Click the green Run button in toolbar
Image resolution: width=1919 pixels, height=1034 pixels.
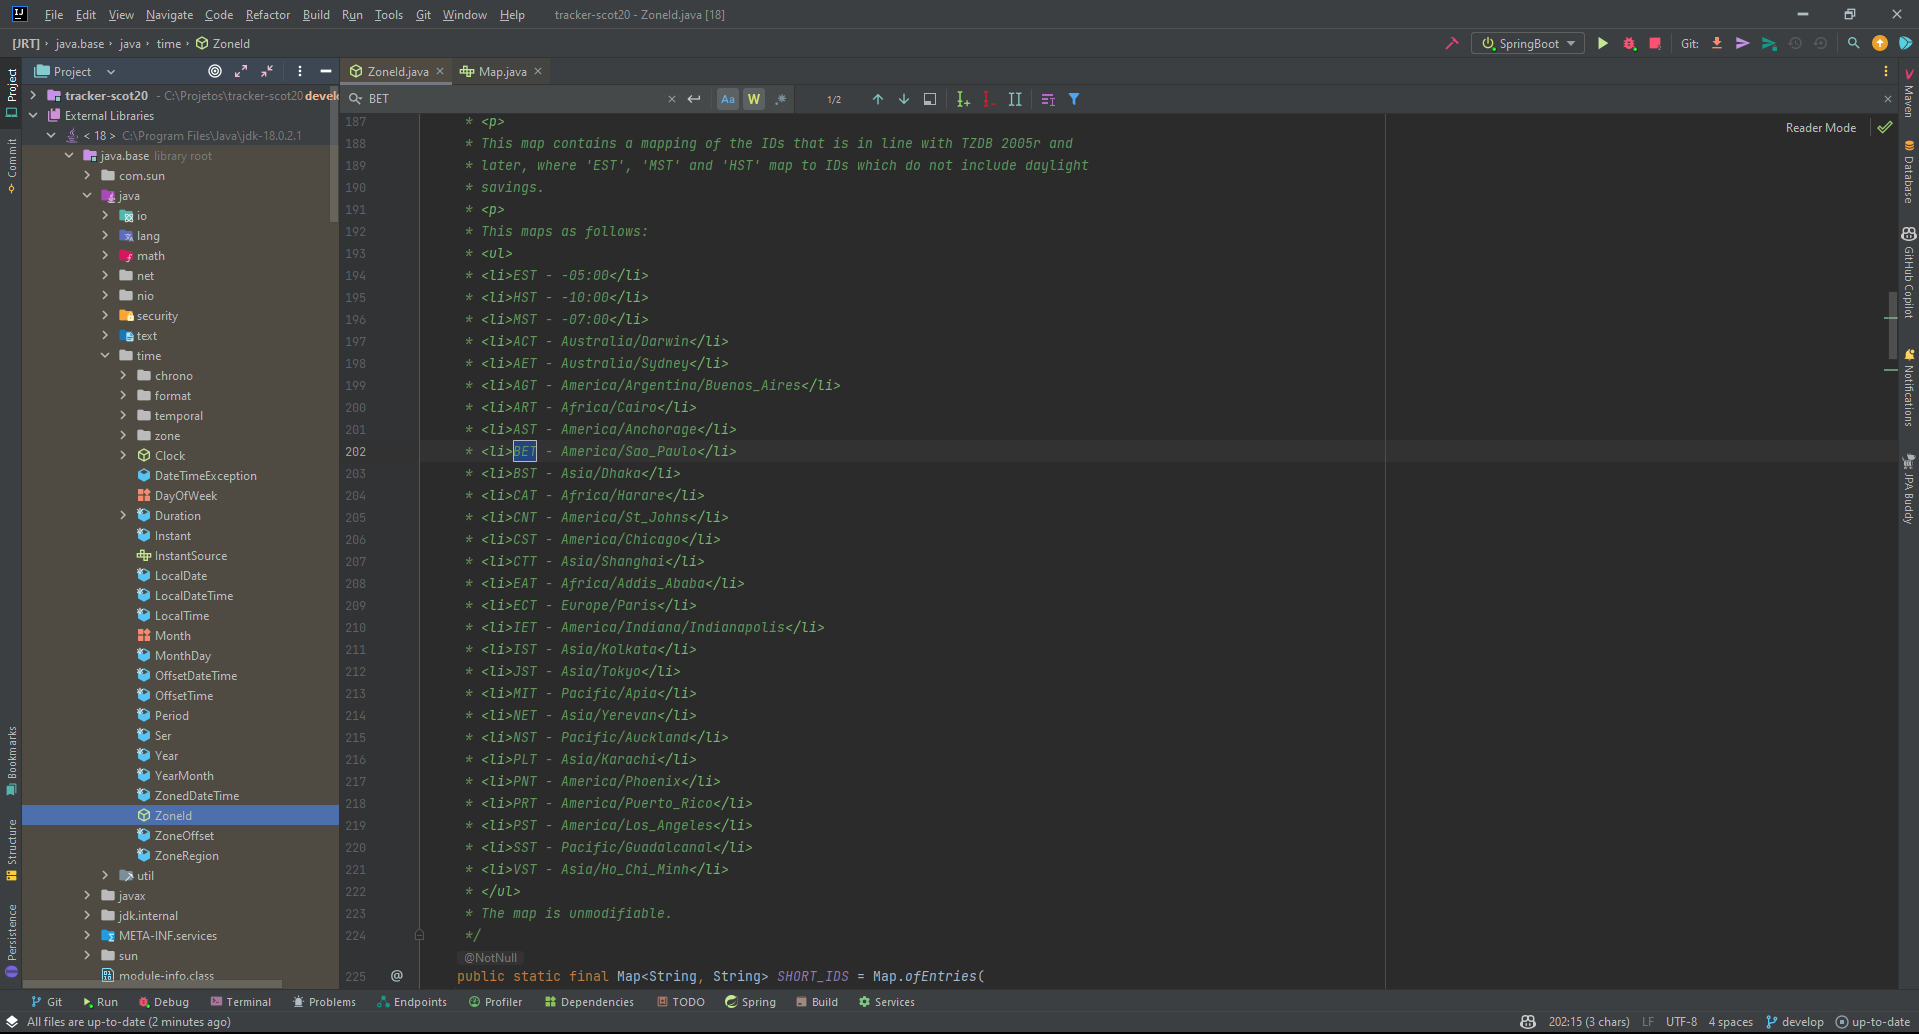pos(1602,44)
